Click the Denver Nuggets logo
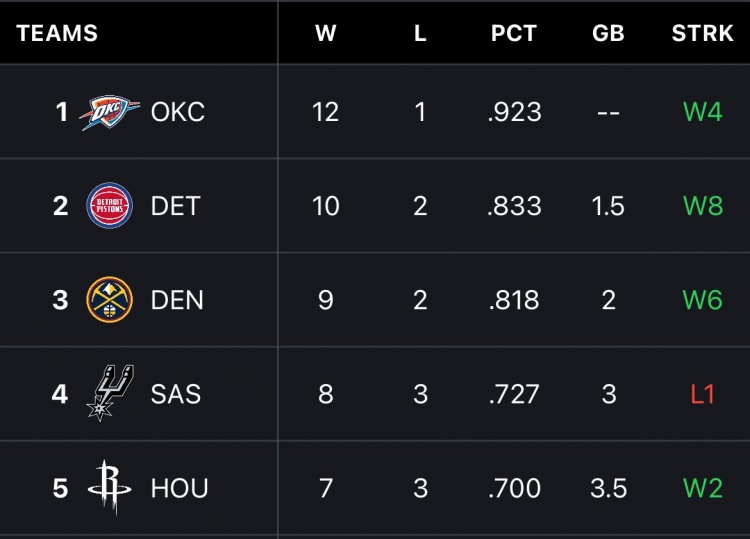 coord(109,300)
